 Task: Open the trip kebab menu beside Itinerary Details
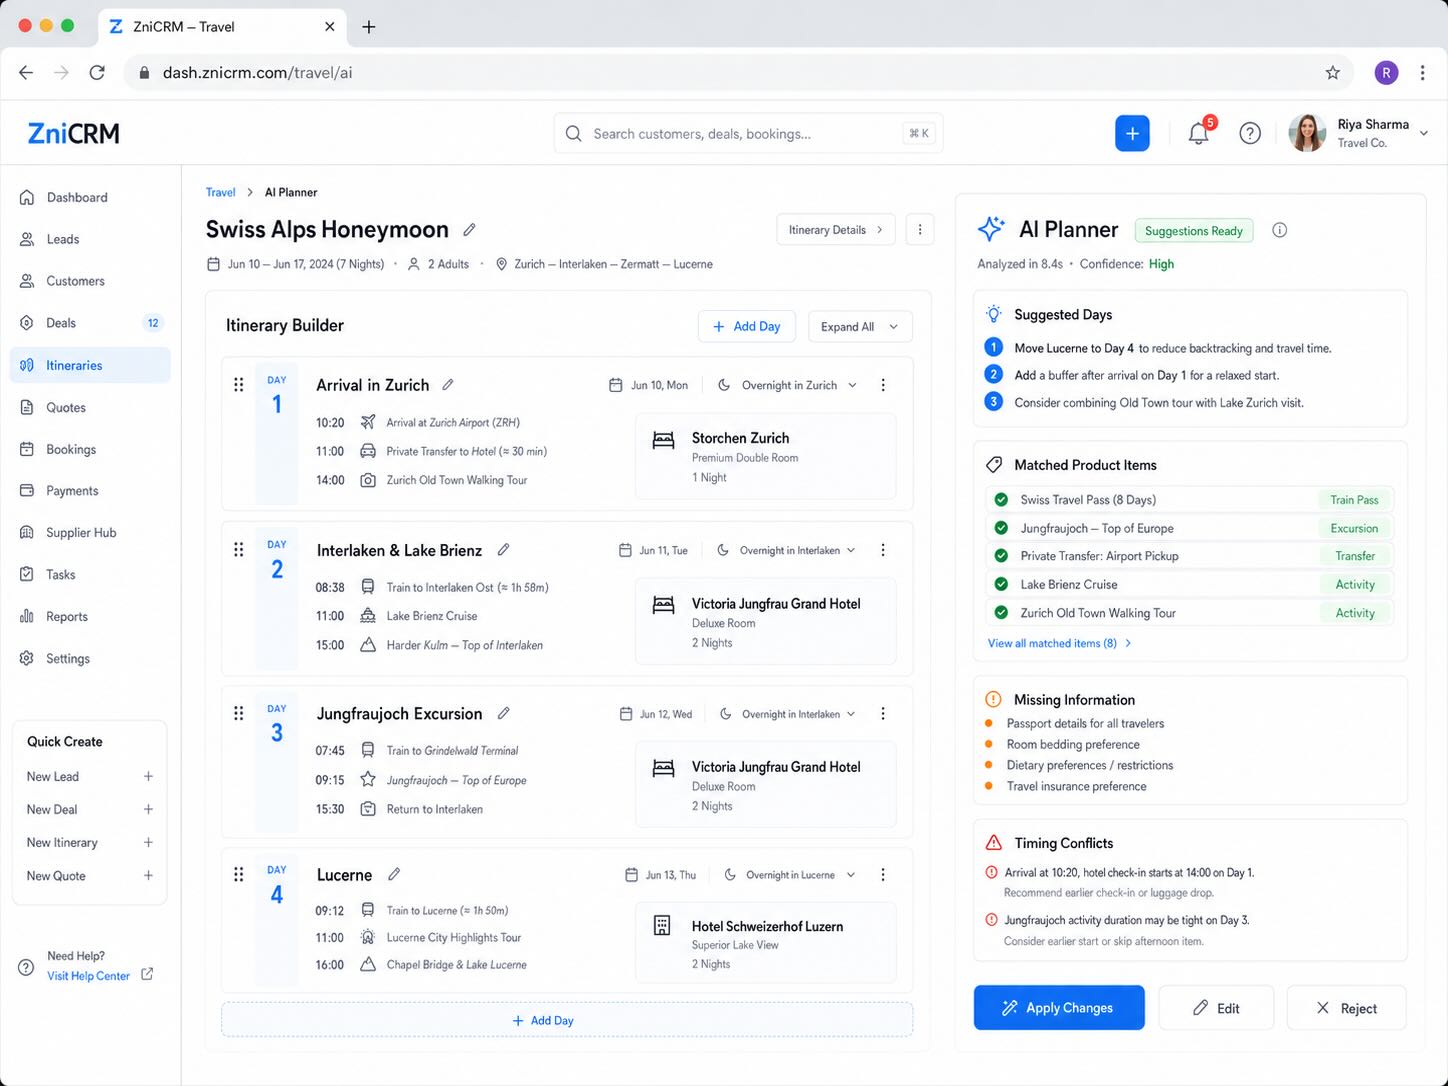click(x=920, y=230)
